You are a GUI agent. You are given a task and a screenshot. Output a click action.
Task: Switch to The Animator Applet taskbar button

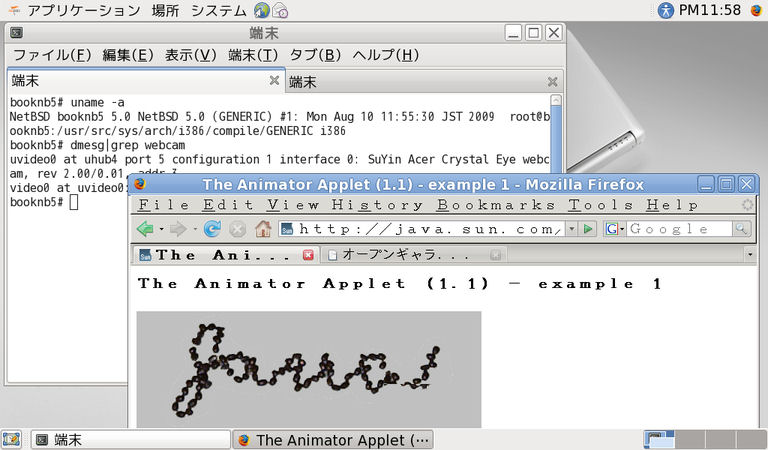[x=333, y=440]
